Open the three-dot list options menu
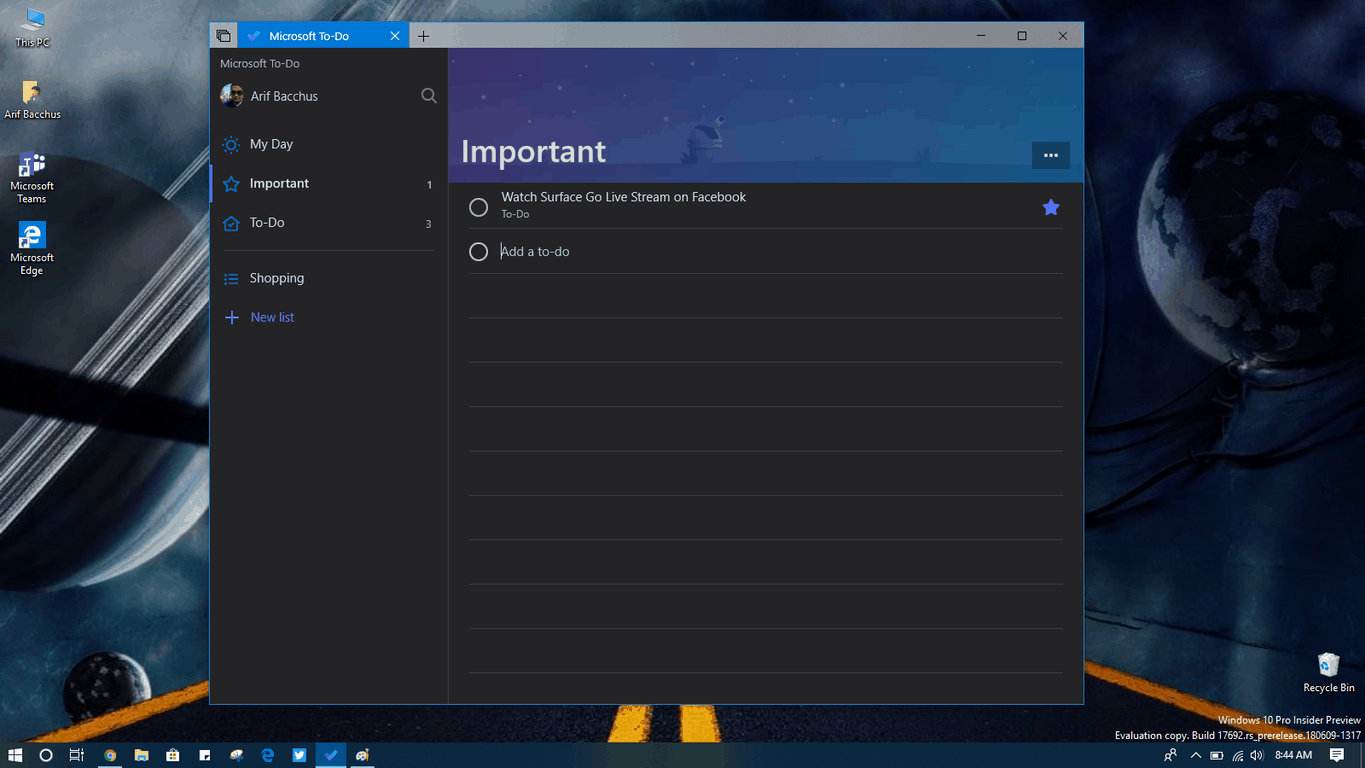The image size is (1365, 768). click(1050, 155)
